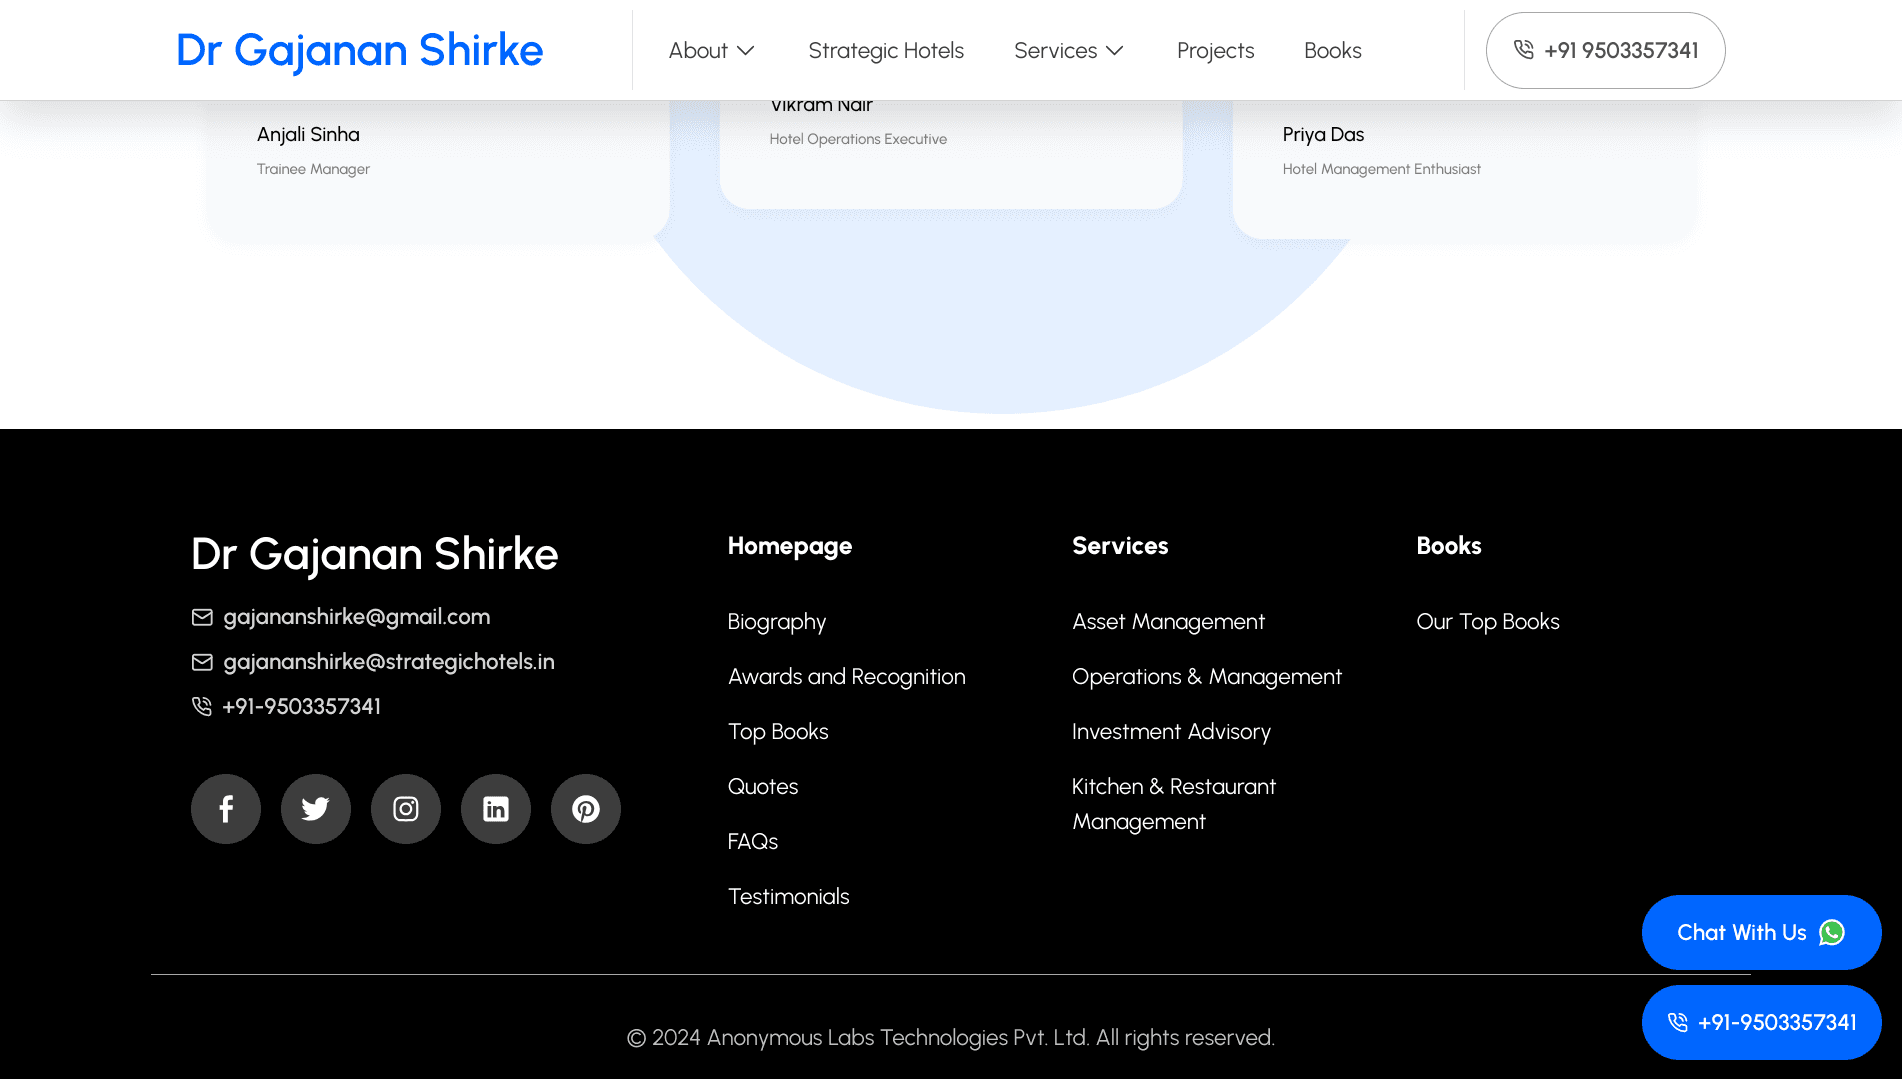Click the WhatsApp Chat With Us button
Viewport: 1902px width, 1079px height.
(x=1761, y=932)
